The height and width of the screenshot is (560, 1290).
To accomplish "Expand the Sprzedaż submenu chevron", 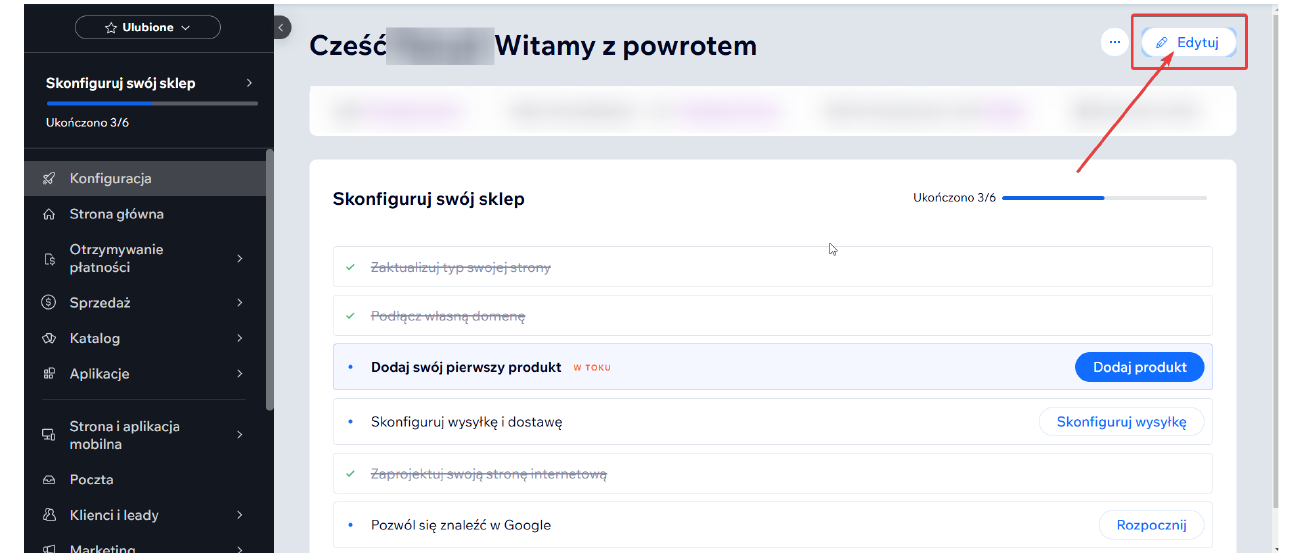I will pos(240,303).
